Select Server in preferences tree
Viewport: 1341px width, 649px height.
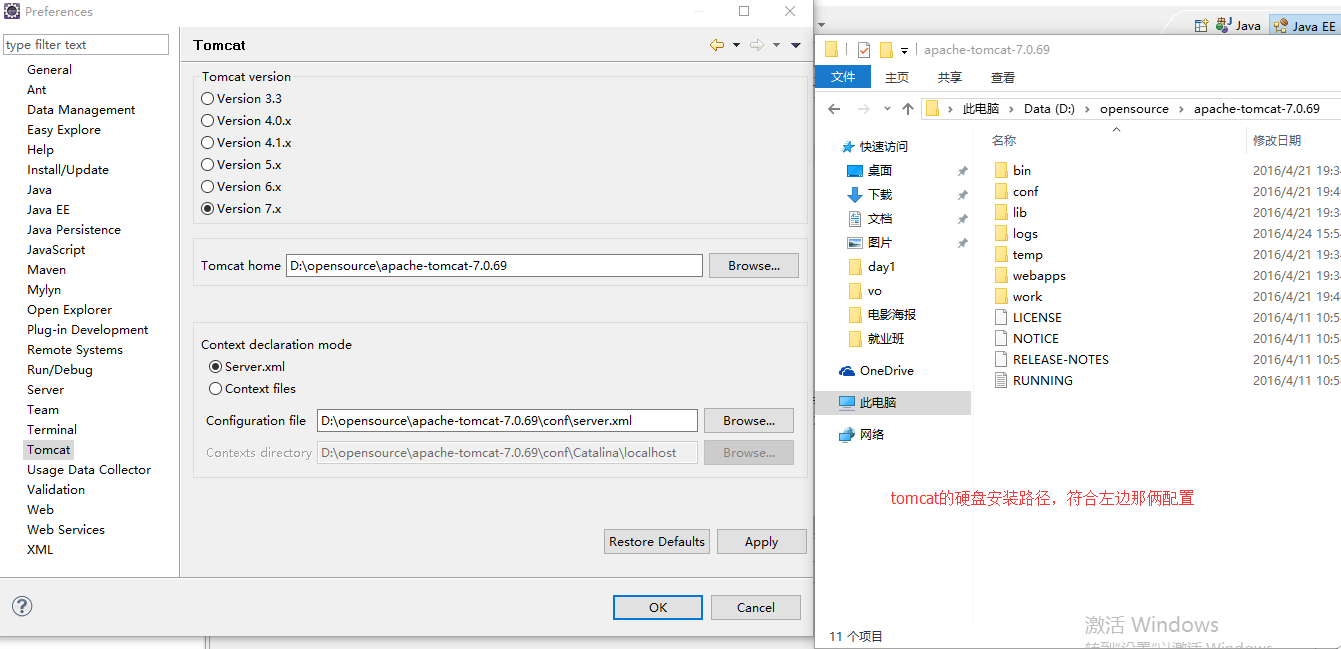pyautogui.click(x=45, y=390)
